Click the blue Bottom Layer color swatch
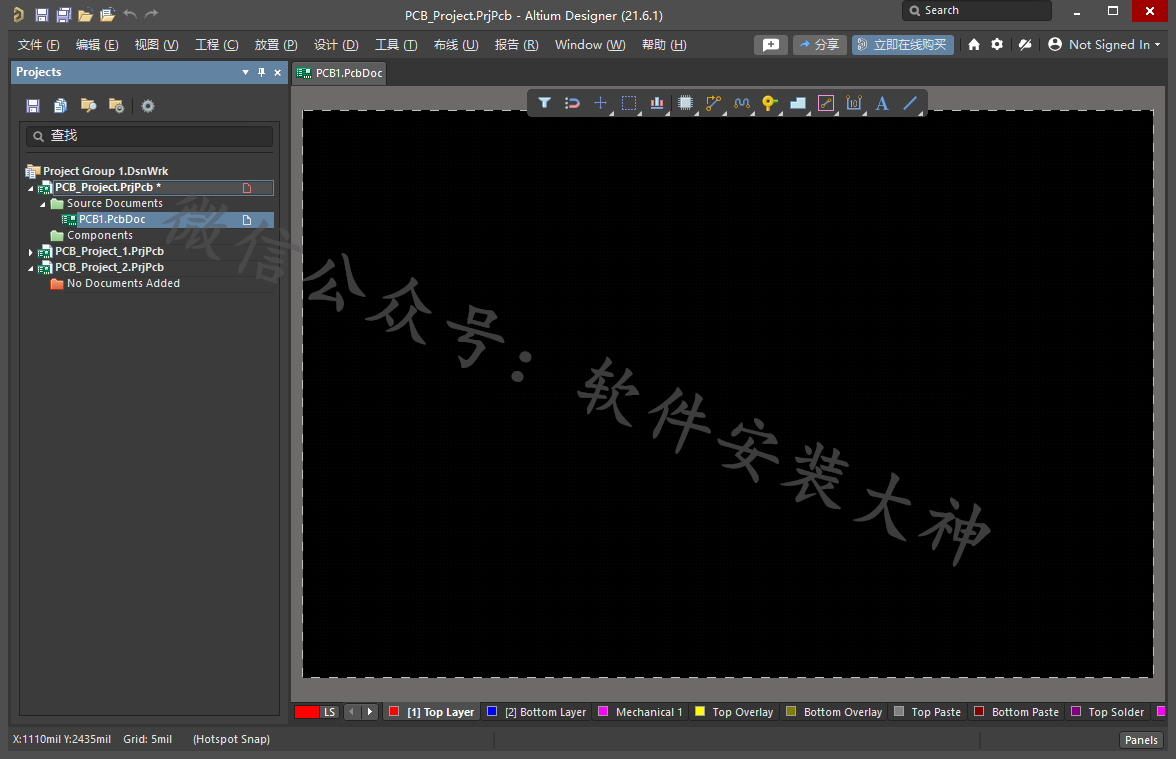Image resolution: width=1176 pixels, height=759 pixels. 492,711
